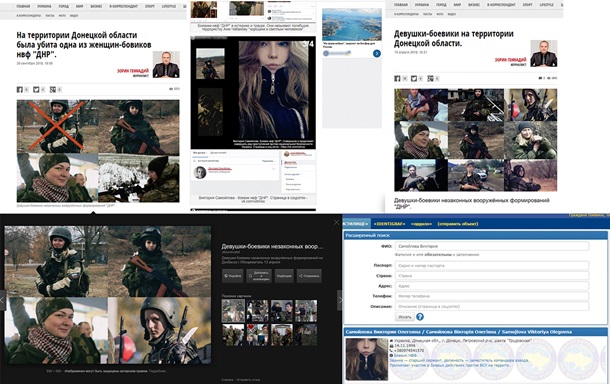The image size is (610, 384).
Task: Click the share-icon 'Отправить' button in image viewer
Action: (x=309, y=276)
